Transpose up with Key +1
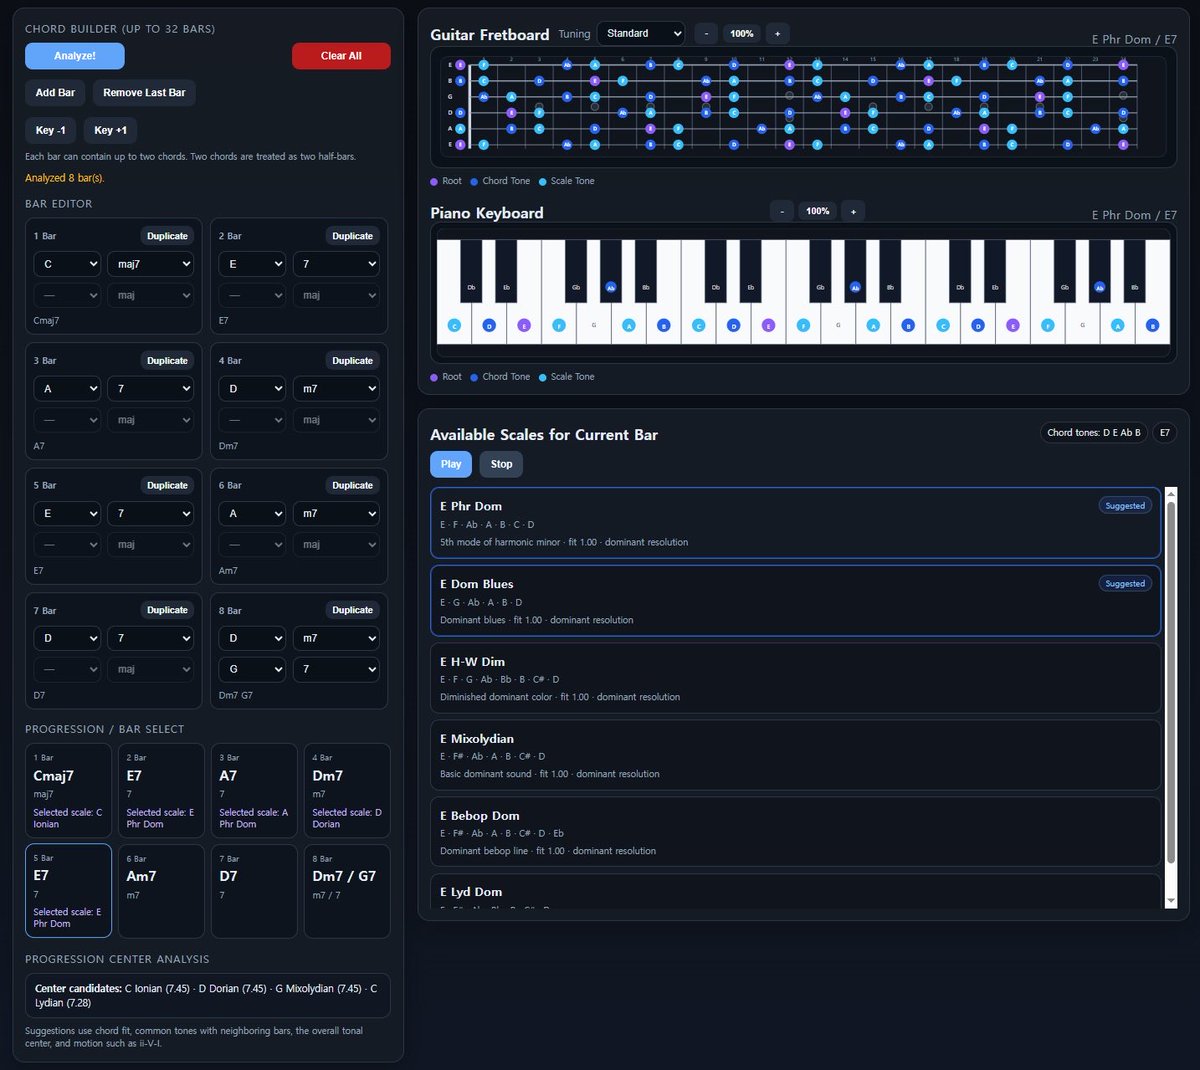Viewport: 1200px width, 1070px height. click(110, 130)
